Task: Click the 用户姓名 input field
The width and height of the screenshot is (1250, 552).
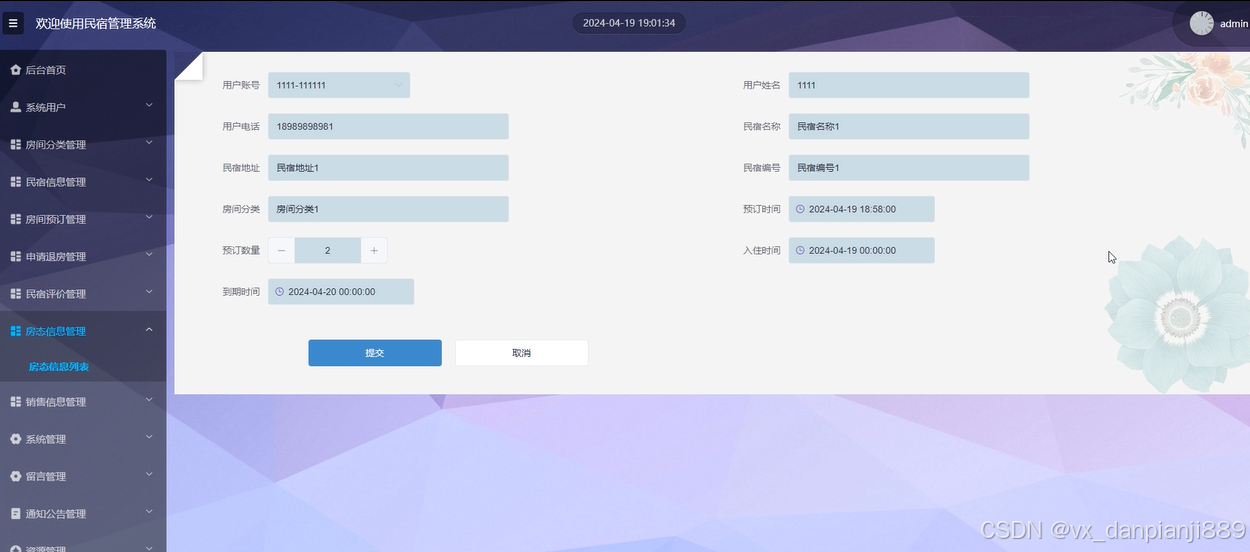Action: click(x=909, y=85)
